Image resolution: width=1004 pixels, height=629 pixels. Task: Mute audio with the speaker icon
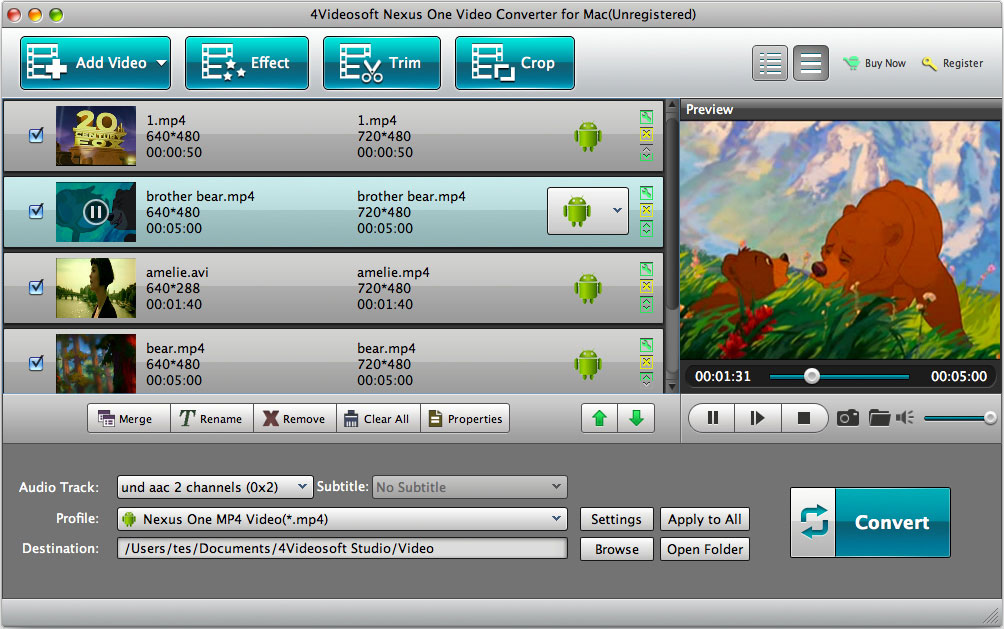[906, 418]
